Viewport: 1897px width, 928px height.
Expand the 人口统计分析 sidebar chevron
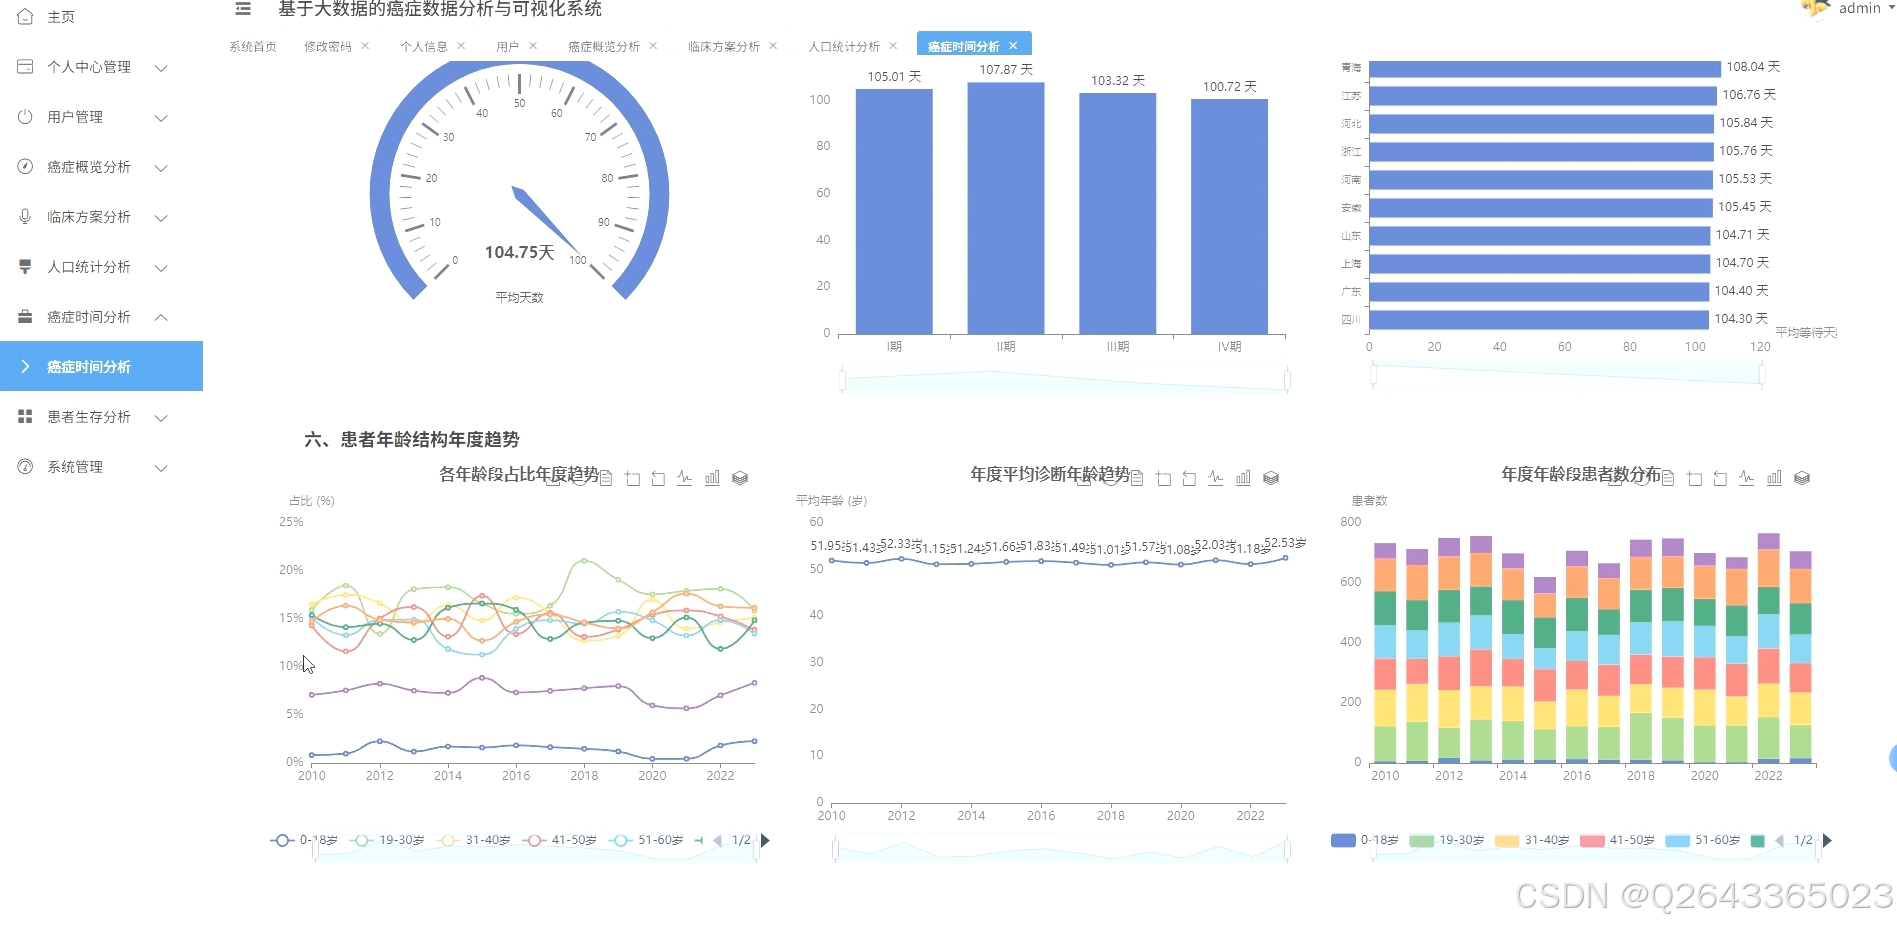coord(161,268)
